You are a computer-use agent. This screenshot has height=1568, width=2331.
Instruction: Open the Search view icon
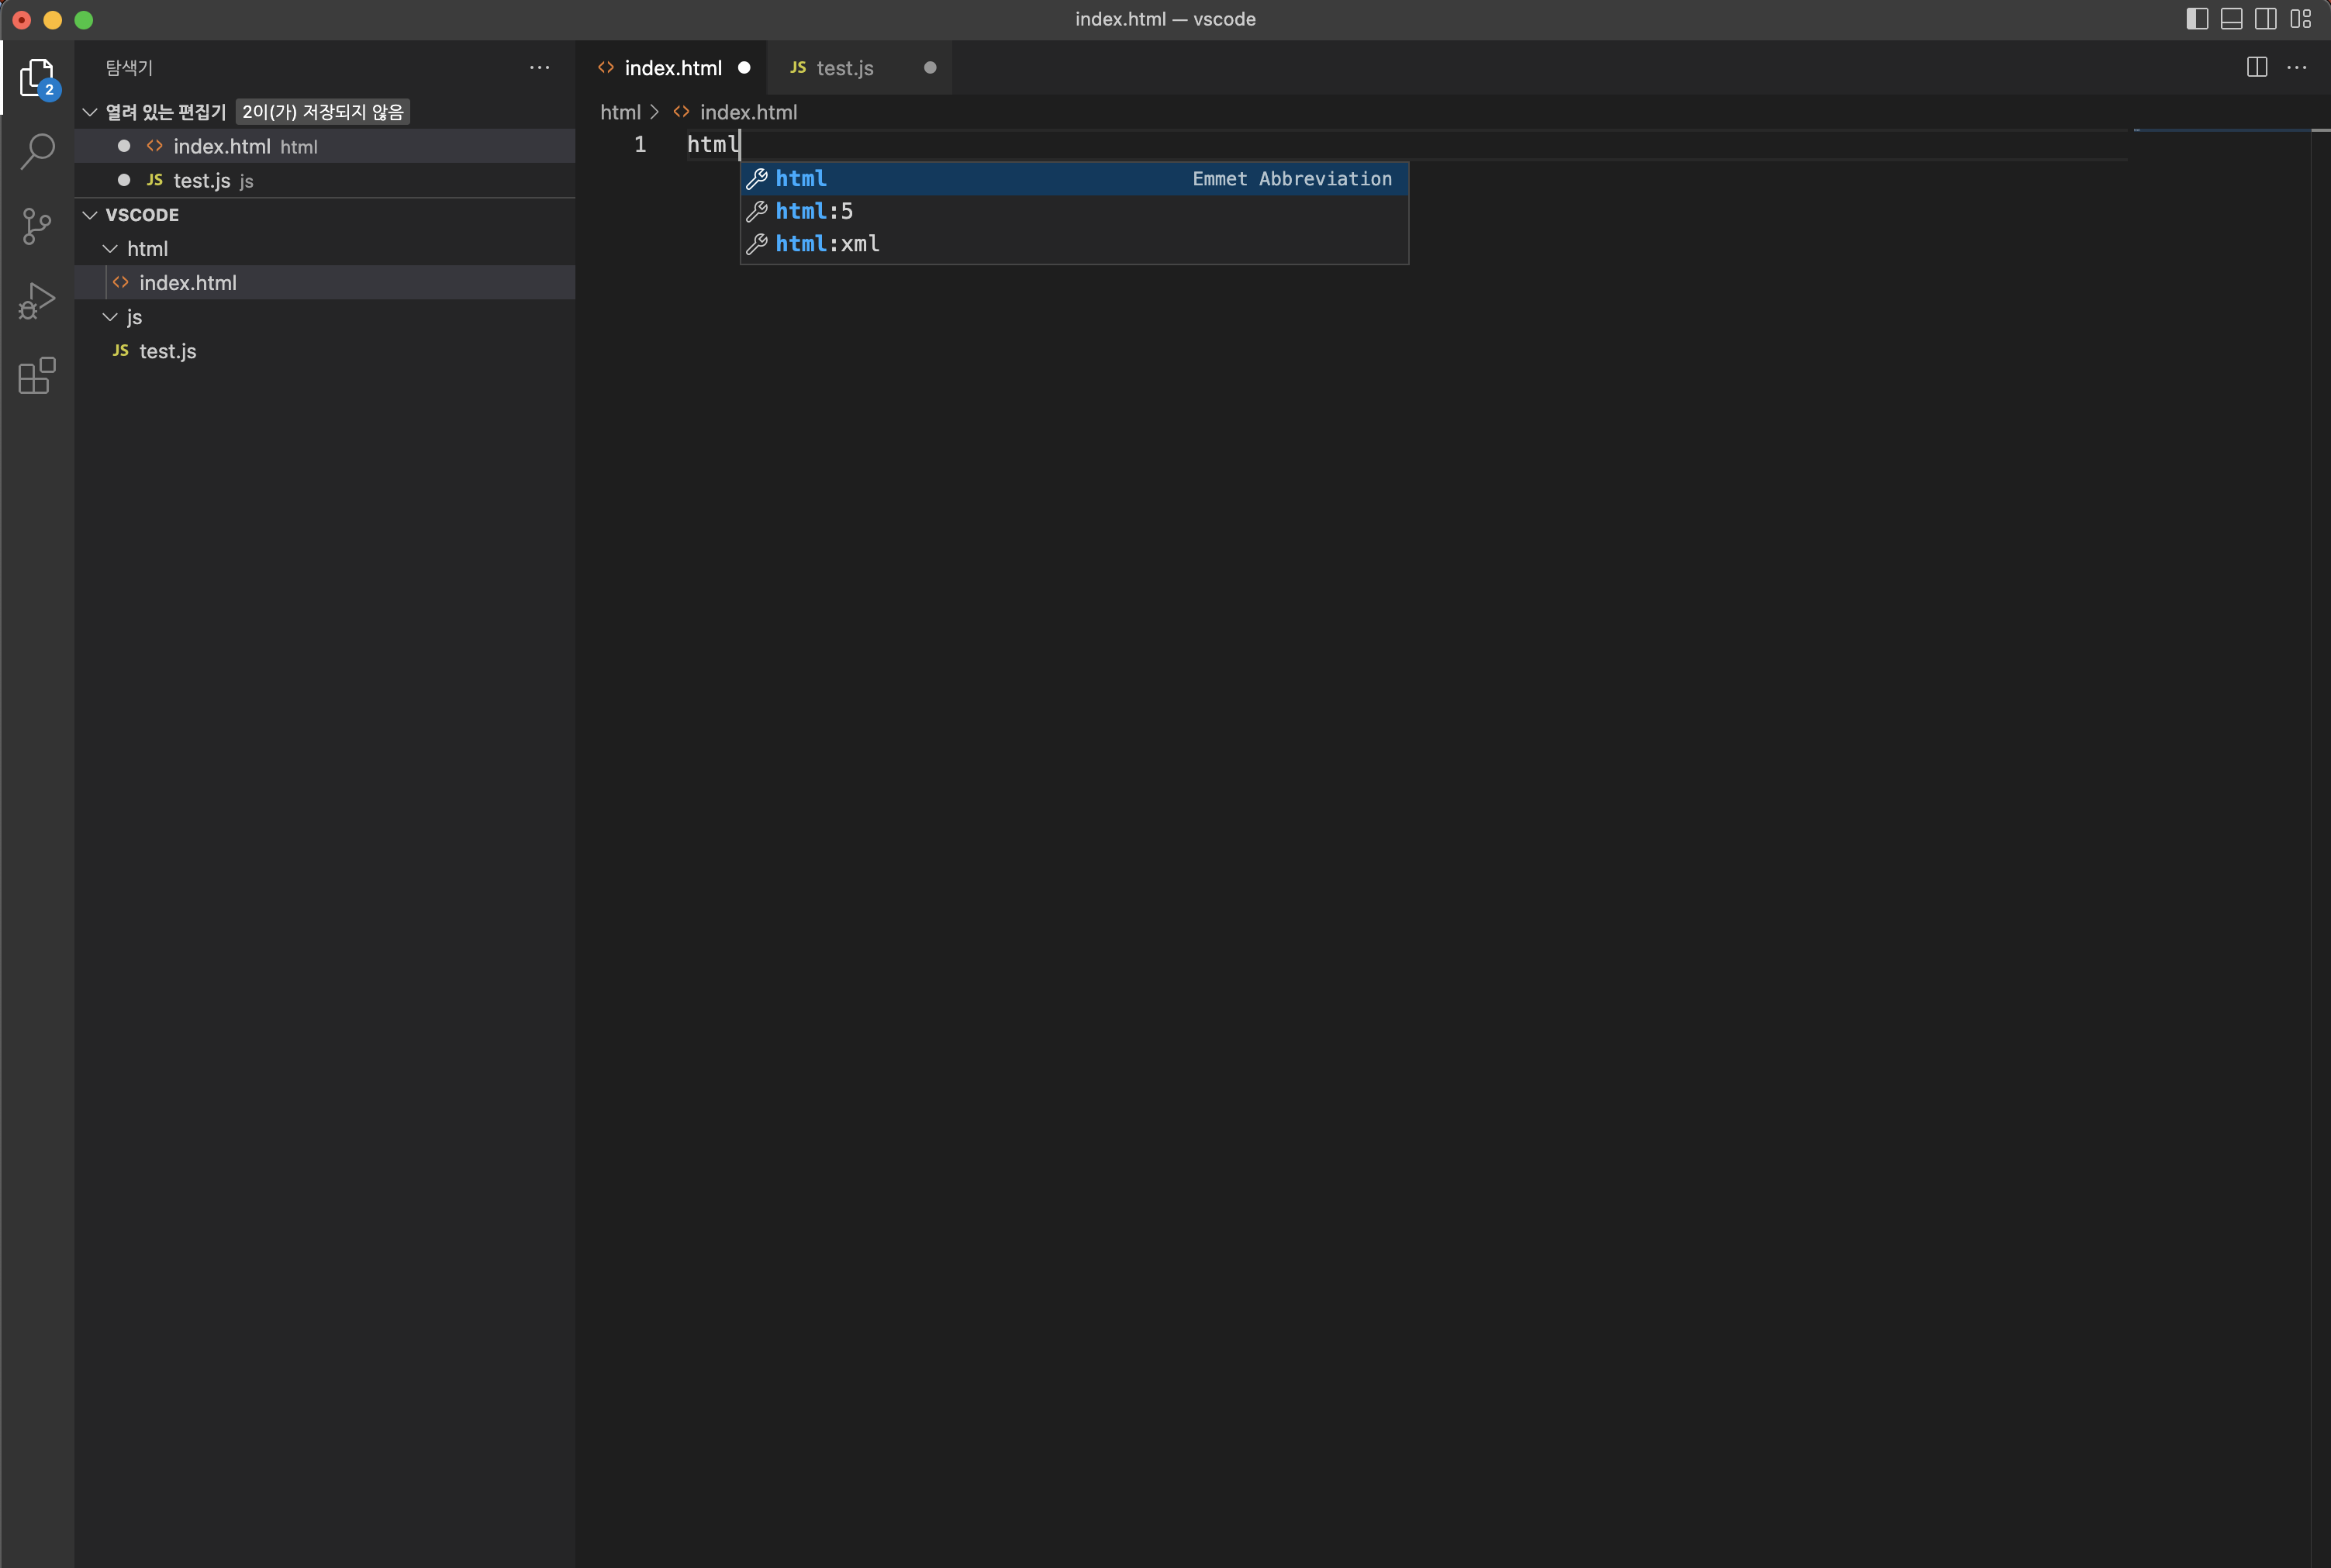point(37,152)
